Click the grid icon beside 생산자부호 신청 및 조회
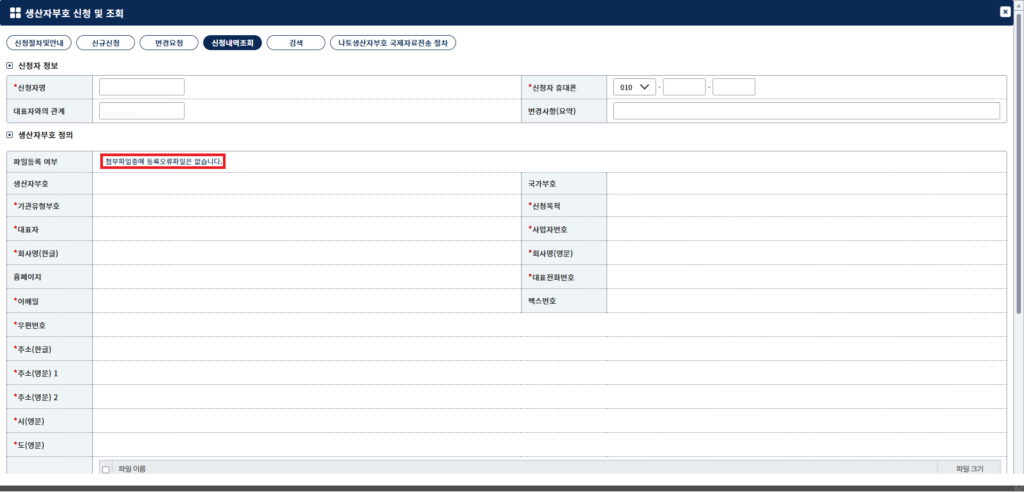This screenshot has width=1024, height=493. [x=15, y=12]
